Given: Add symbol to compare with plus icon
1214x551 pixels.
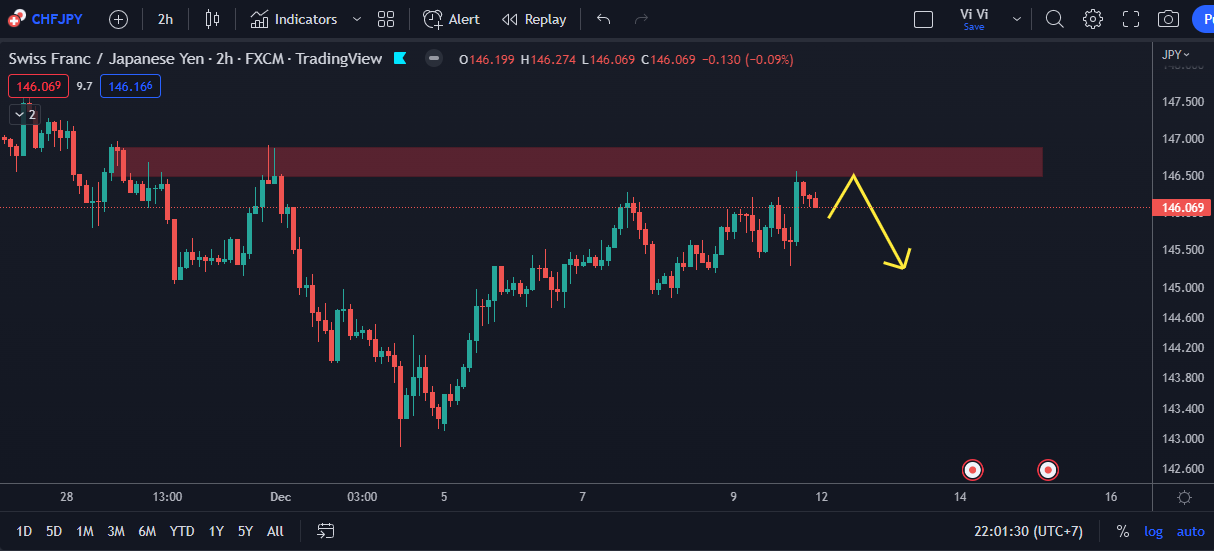Looking at the screenshot, I should (x=118, y=19).
